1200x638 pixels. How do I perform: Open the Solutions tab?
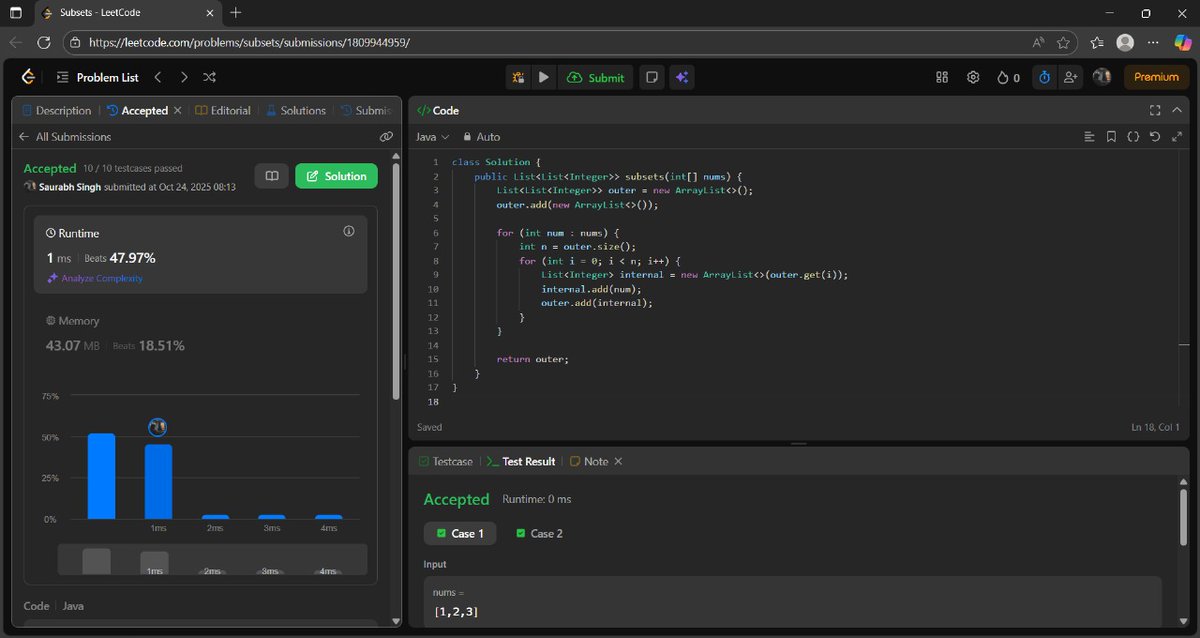pyautogui.click(x=296, y=111)
